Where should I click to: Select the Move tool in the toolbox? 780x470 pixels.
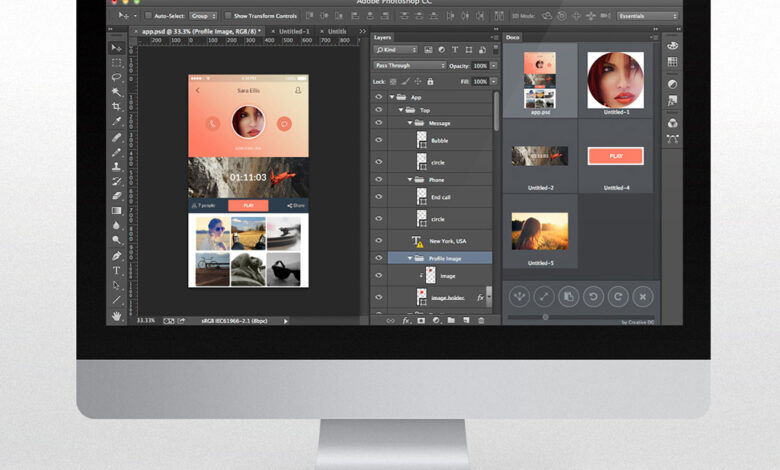(x=117, y=47)
